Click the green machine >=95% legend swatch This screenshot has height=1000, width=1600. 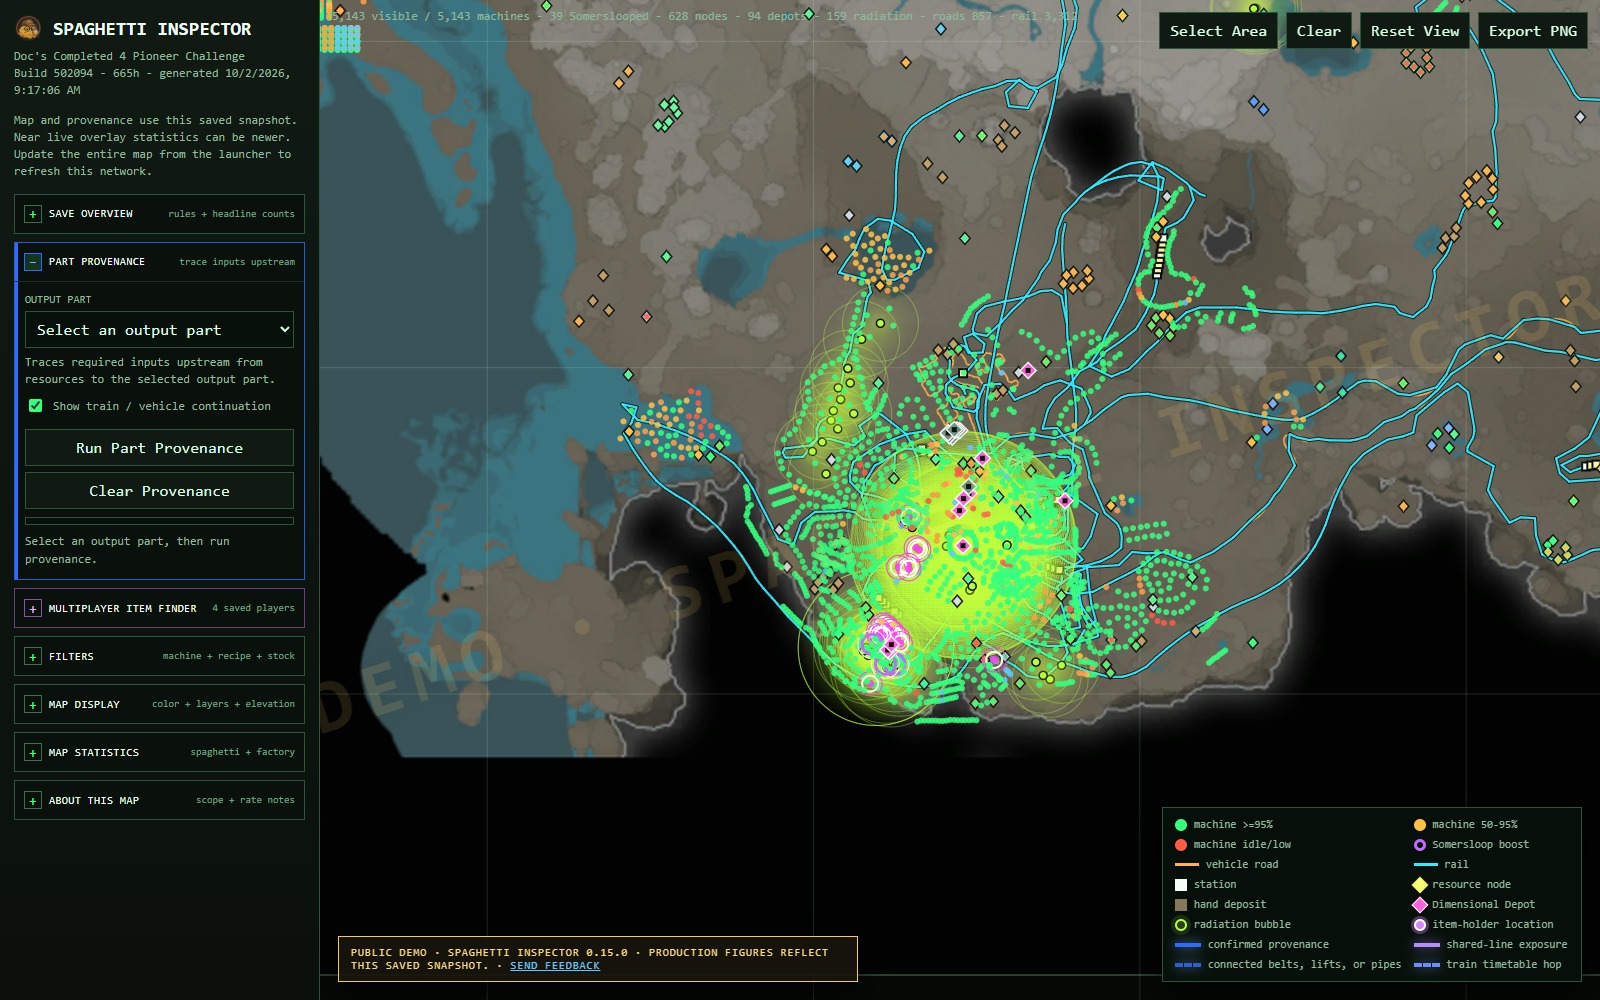tap(1181, 825)
